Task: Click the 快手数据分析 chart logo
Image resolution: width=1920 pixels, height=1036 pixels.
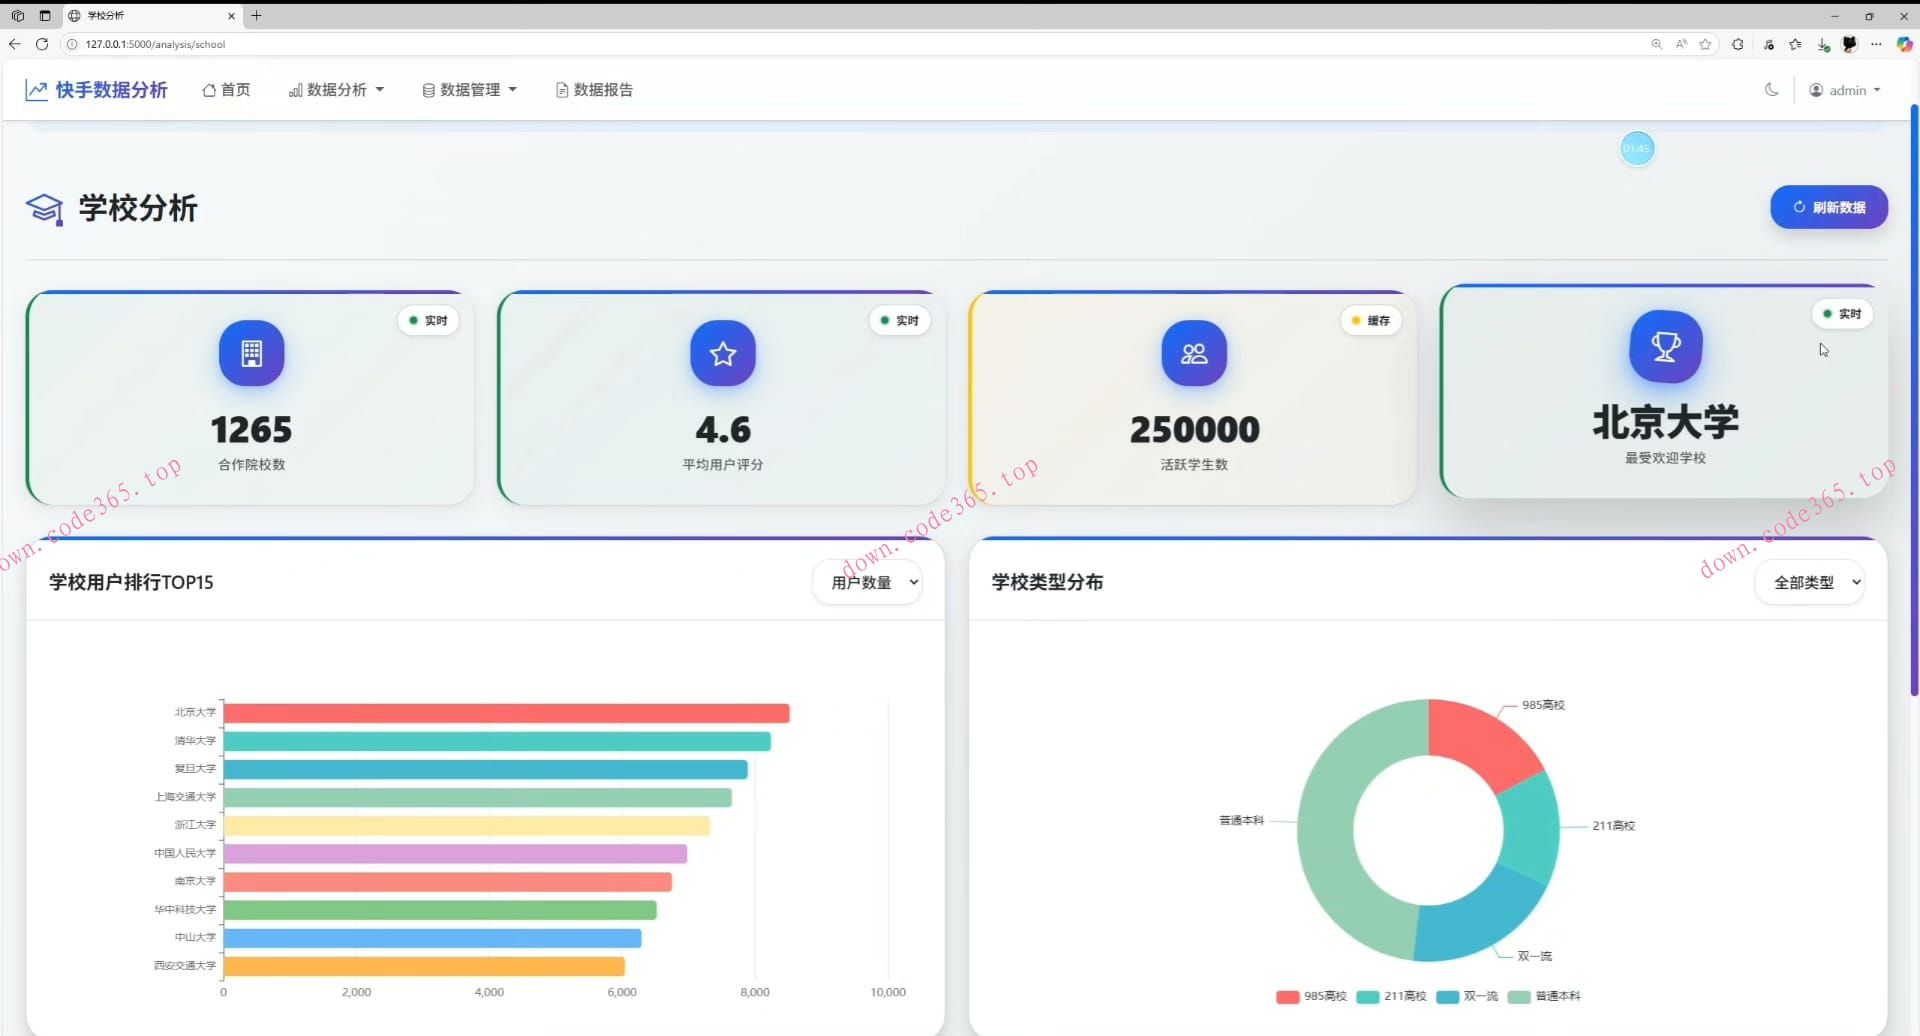Action: point(36,90)
